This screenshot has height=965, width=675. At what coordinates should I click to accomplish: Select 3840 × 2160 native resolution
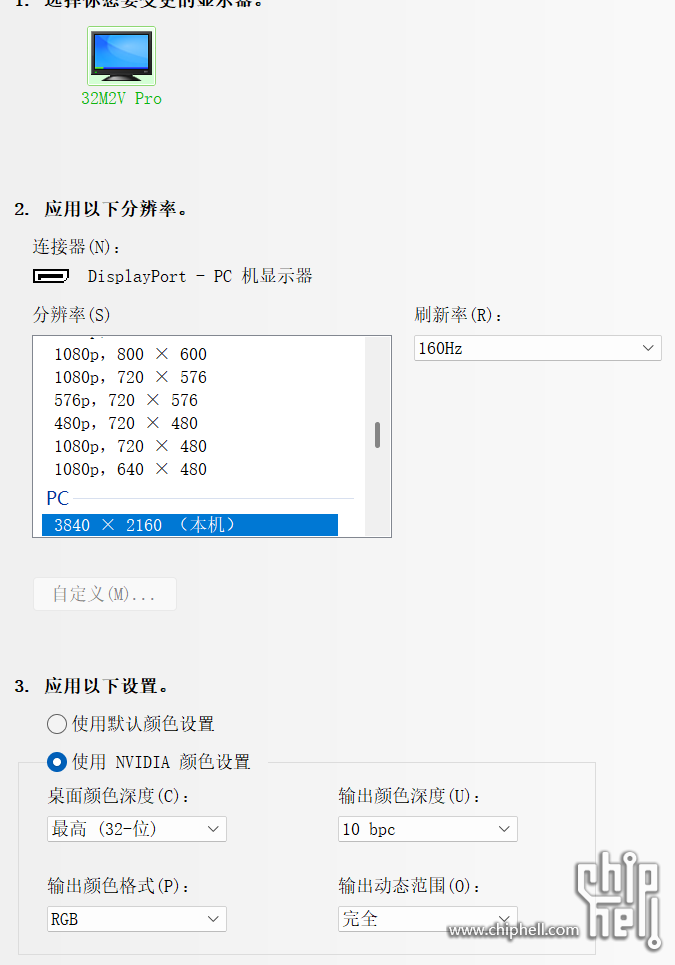point(190,525)
